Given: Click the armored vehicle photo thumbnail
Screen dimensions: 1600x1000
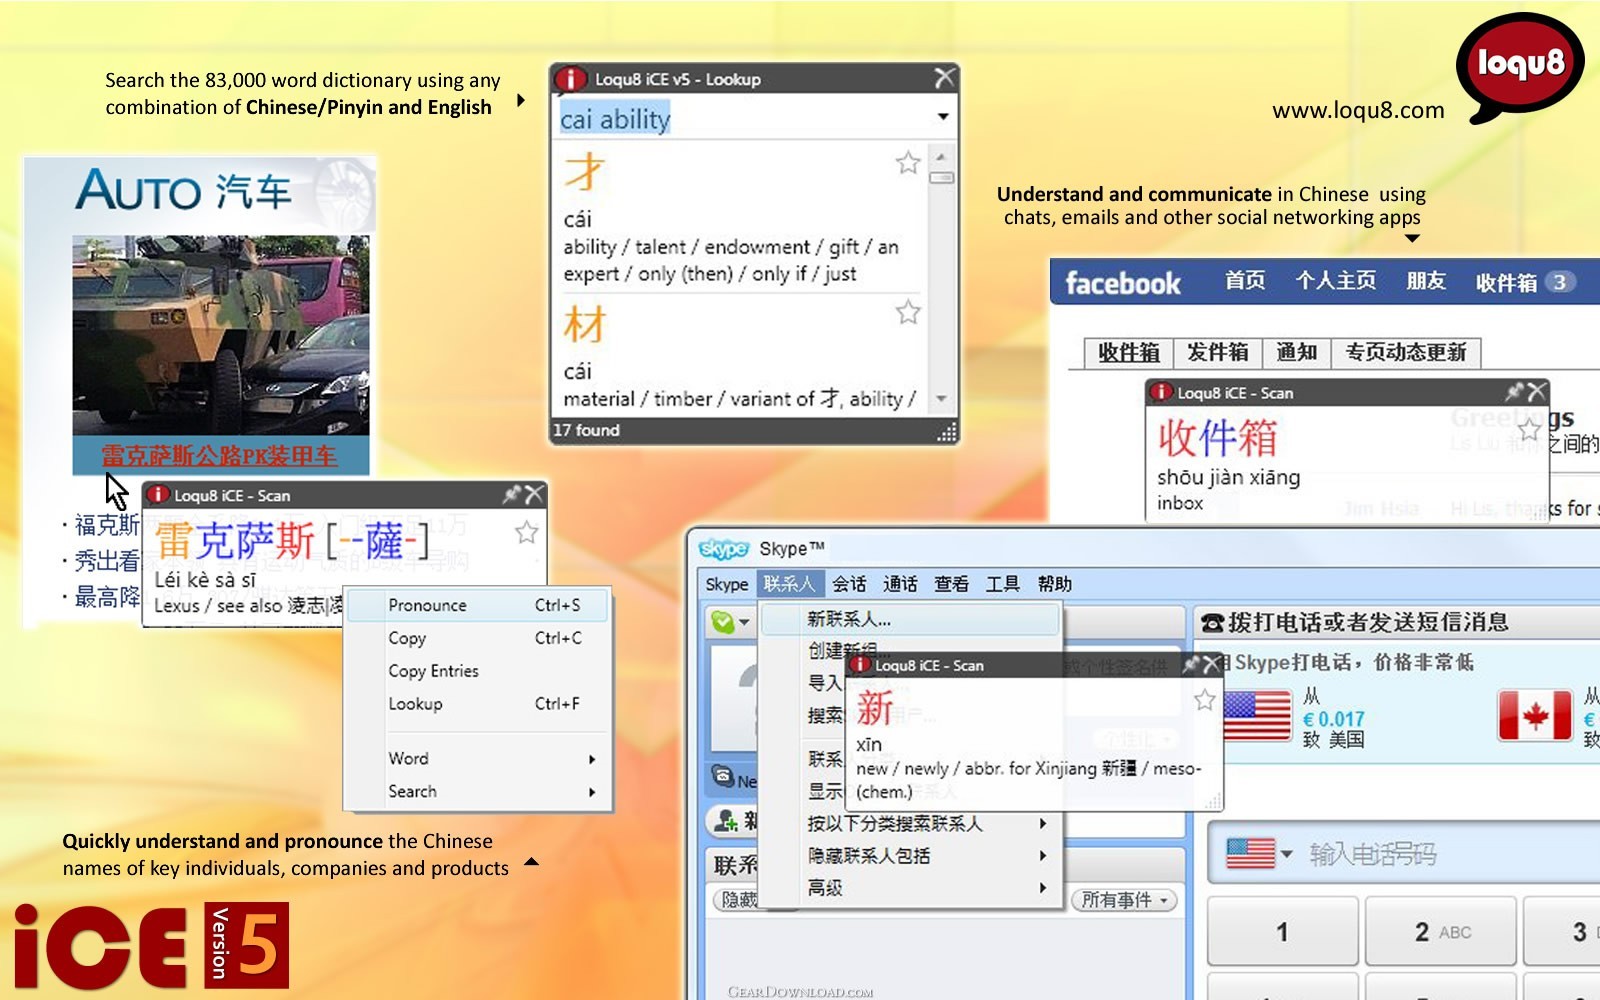Looking at the screenshot, I should [221, 335].
